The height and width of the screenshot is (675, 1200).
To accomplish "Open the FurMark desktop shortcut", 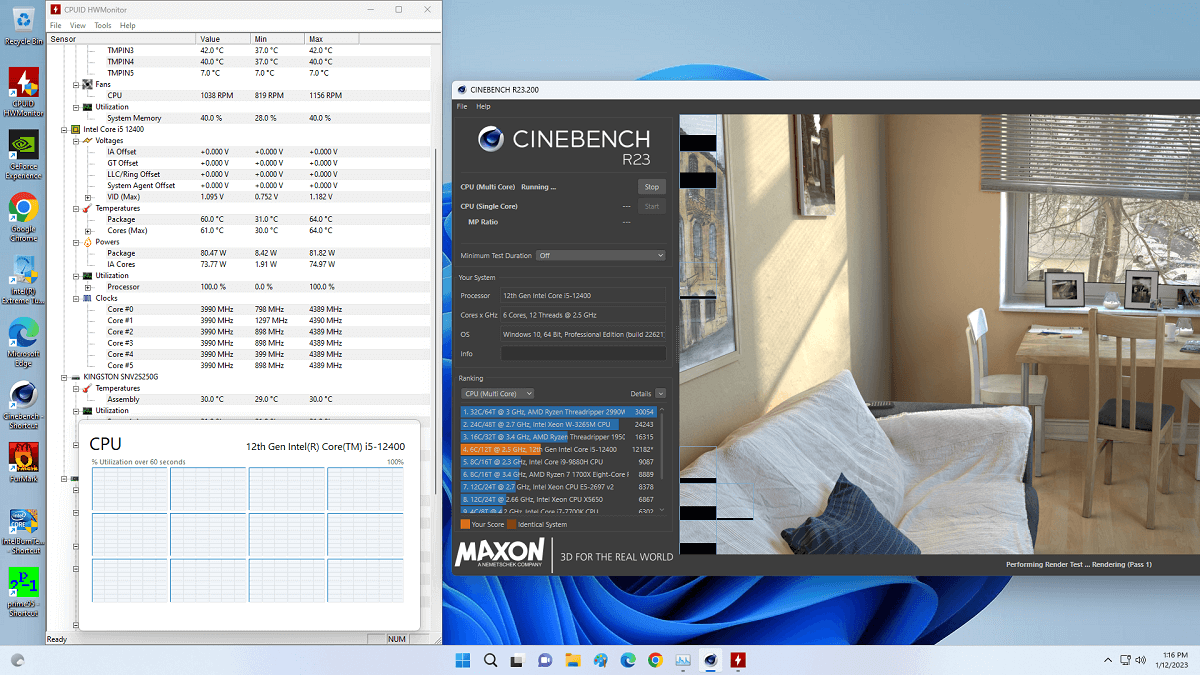I will coord(23,461).
